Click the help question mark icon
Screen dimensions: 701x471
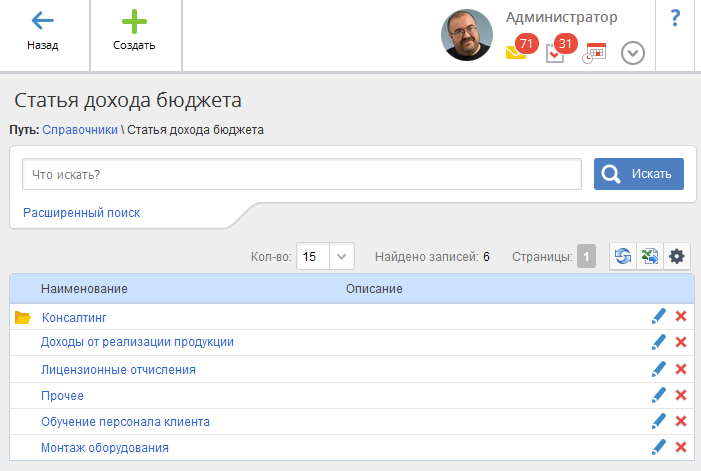(x=675, y=18)
